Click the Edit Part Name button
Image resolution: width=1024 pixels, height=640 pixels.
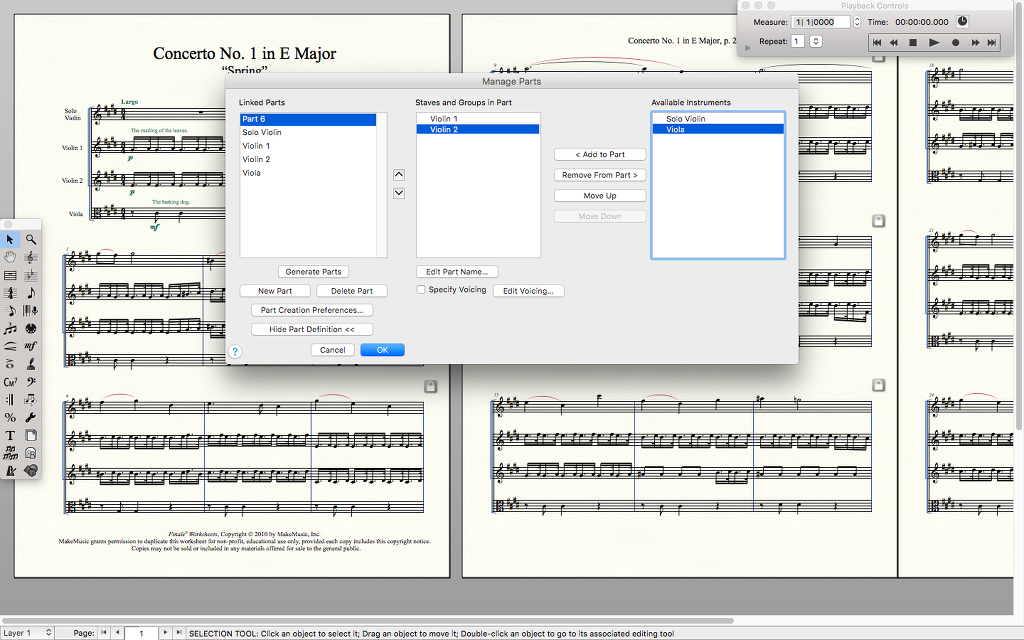point(457,272)
